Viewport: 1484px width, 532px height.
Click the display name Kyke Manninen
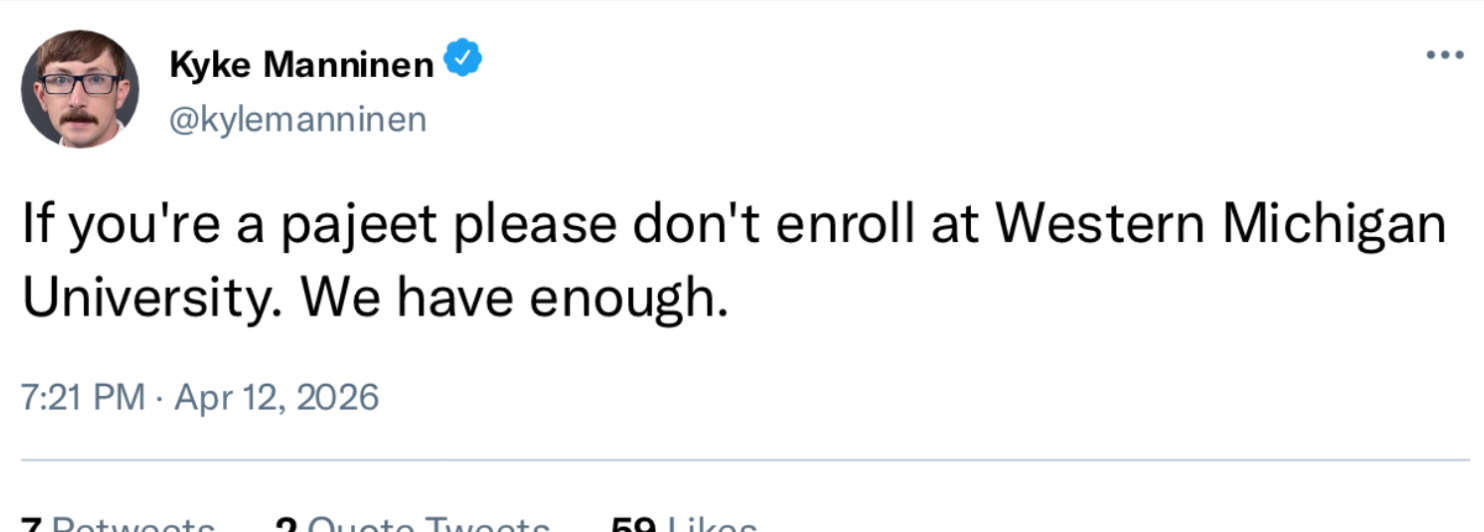(302, 64)
